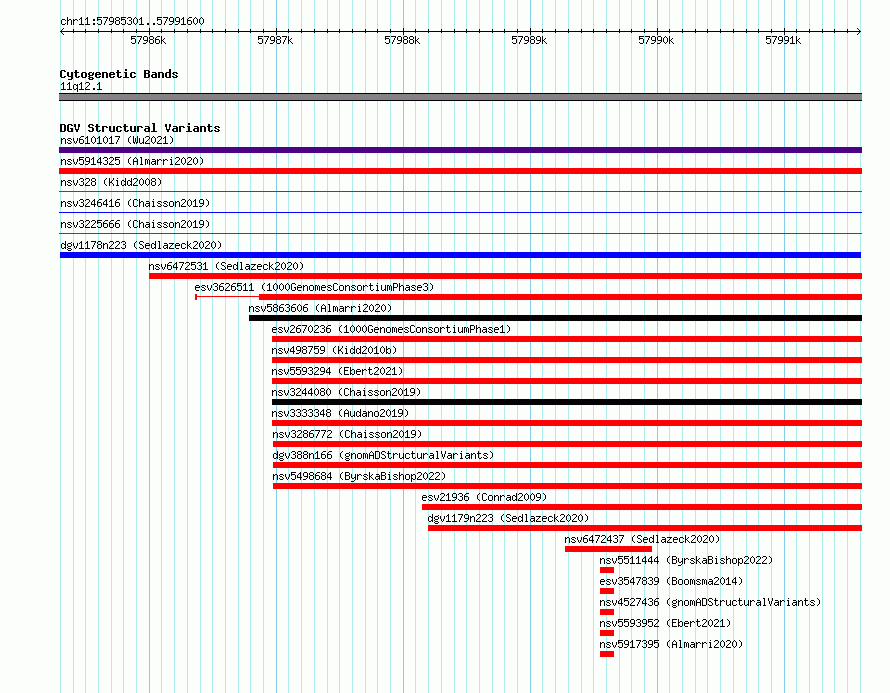The width and height of the screenshot is (890, 693).
Task: Click the small red nsv4527436 bar
Action: click(x=607, y=612)
